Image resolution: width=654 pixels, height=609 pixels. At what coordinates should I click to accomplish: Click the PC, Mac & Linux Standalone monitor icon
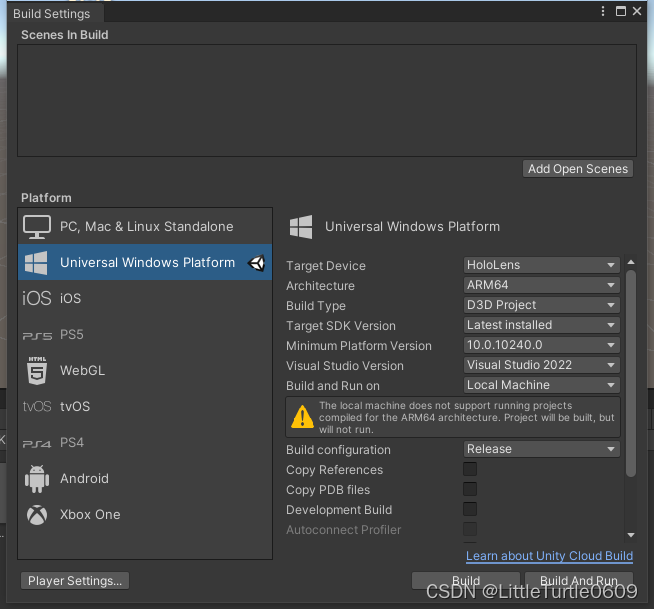pos(37,227)
